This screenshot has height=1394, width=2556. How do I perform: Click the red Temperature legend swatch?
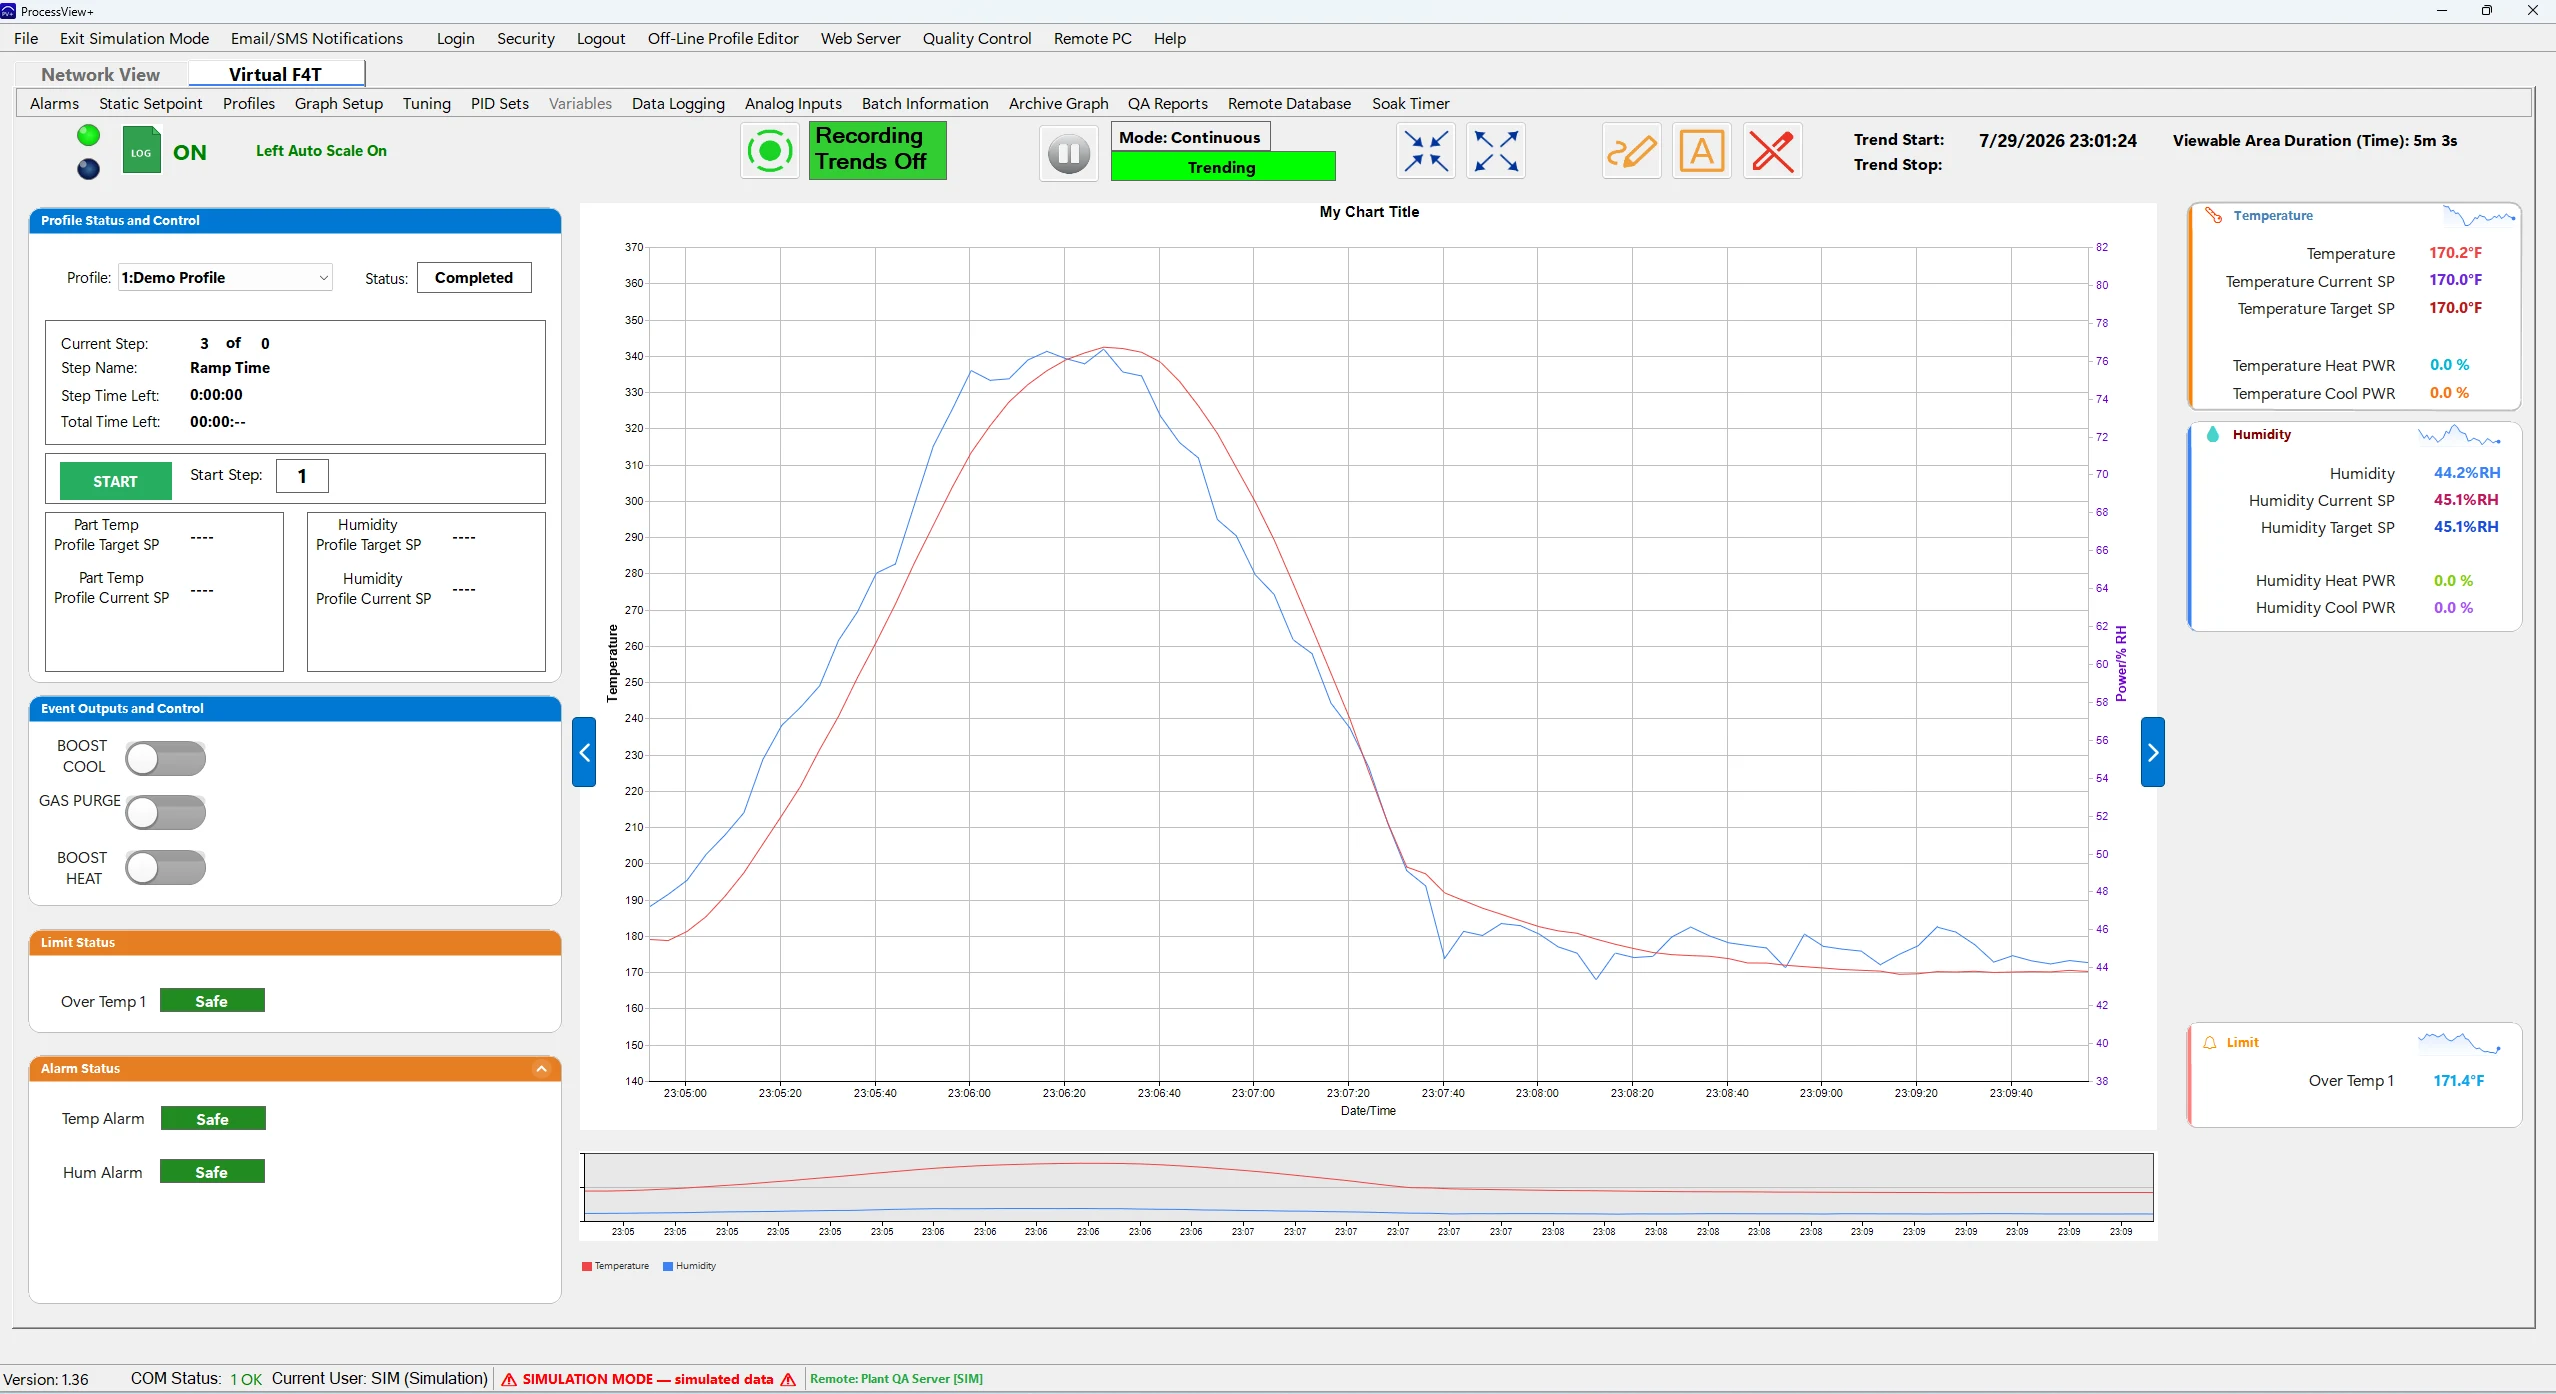point(587,1266)
